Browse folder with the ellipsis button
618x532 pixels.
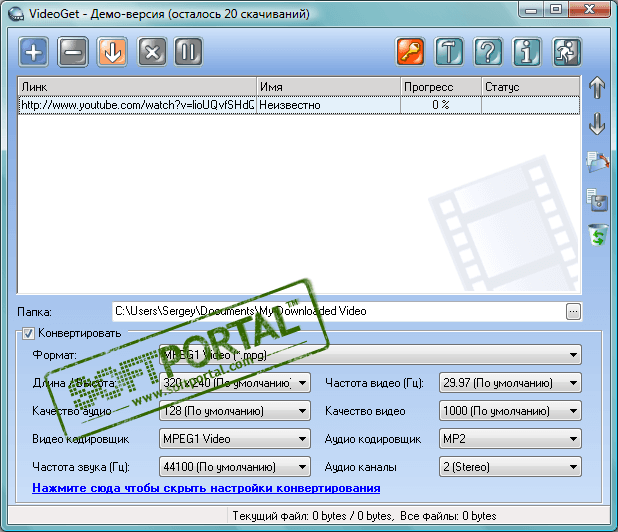[x=573, y=312]
